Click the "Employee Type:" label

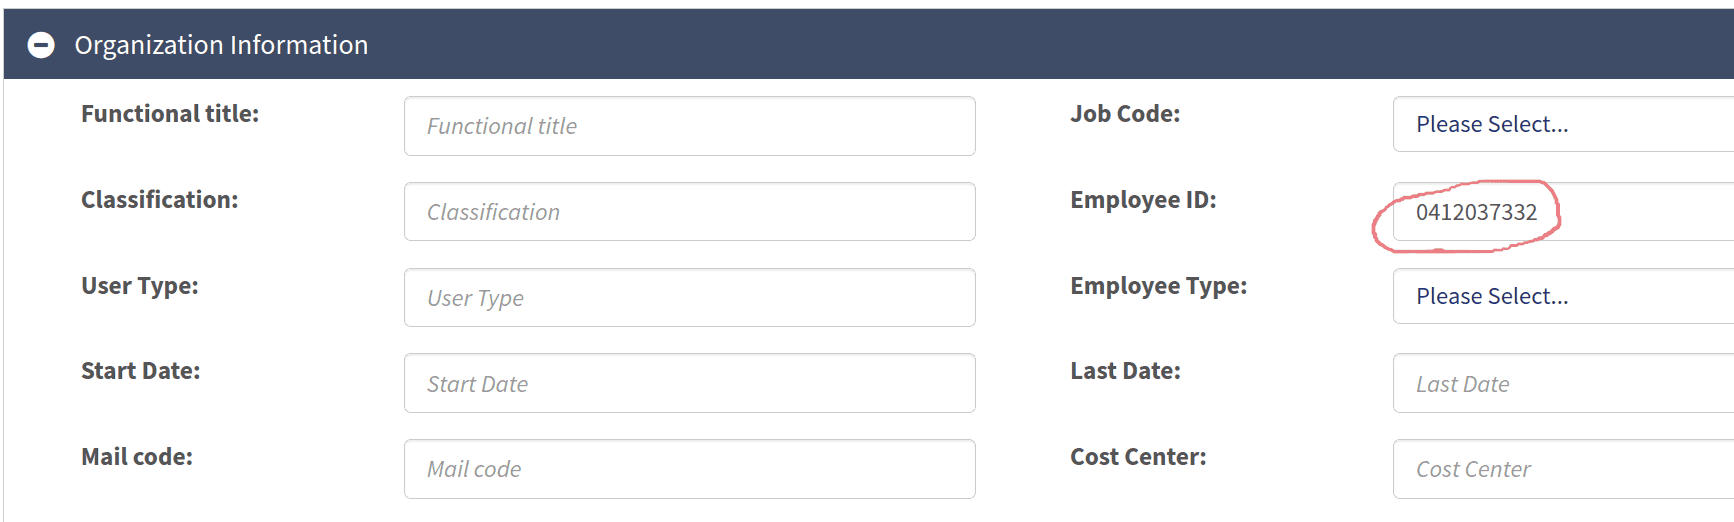pos(1158,286)
